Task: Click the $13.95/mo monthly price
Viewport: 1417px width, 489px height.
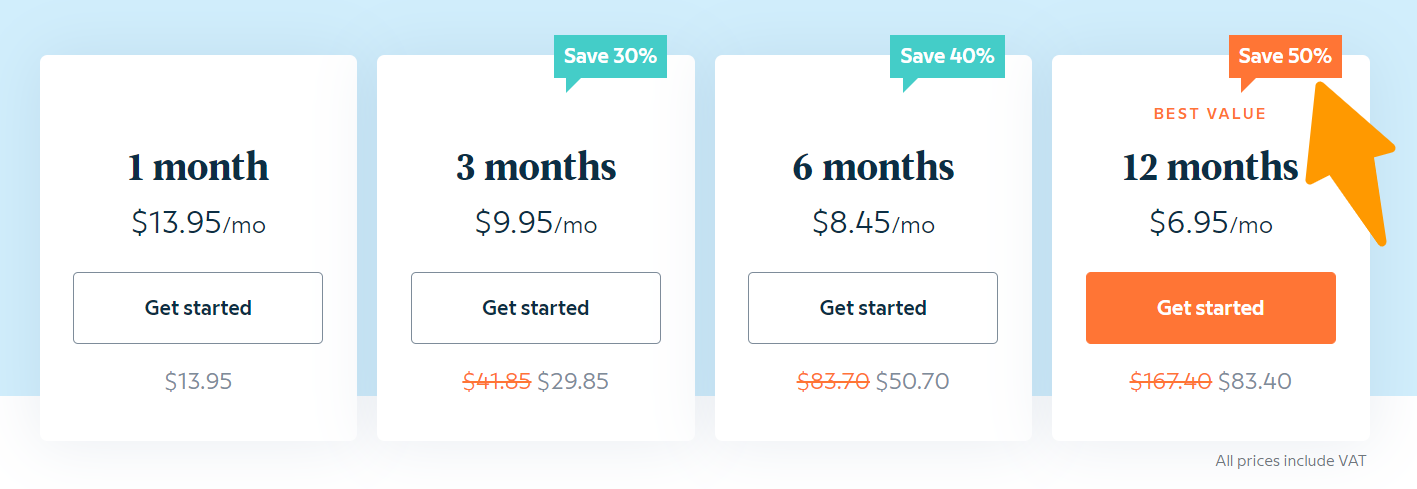Action: pos(198,222)
